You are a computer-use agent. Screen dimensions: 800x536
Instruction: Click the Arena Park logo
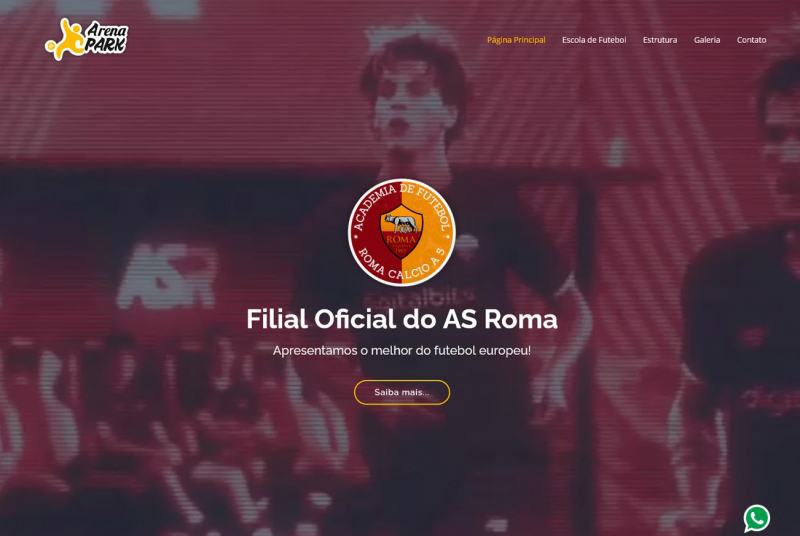[x=86, y=39]
